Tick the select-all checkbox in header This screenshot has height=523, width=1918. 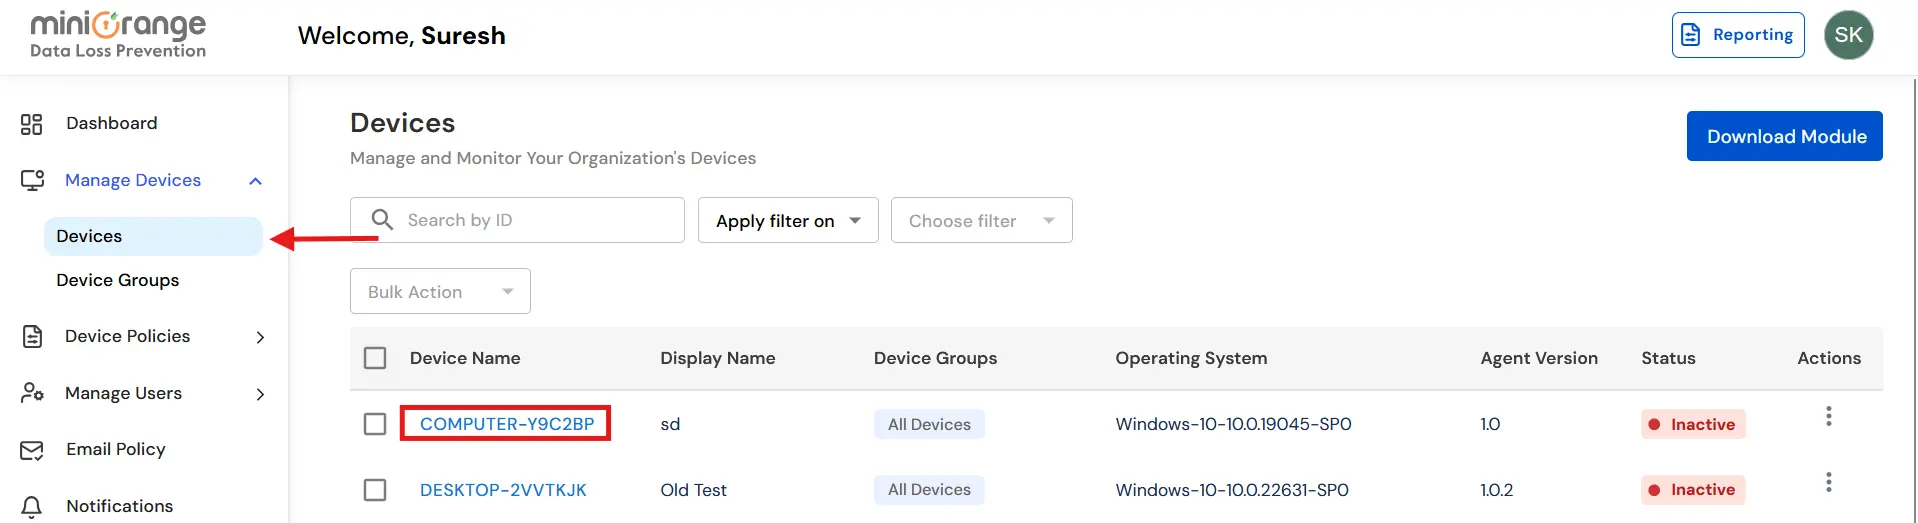coord(375,358)
